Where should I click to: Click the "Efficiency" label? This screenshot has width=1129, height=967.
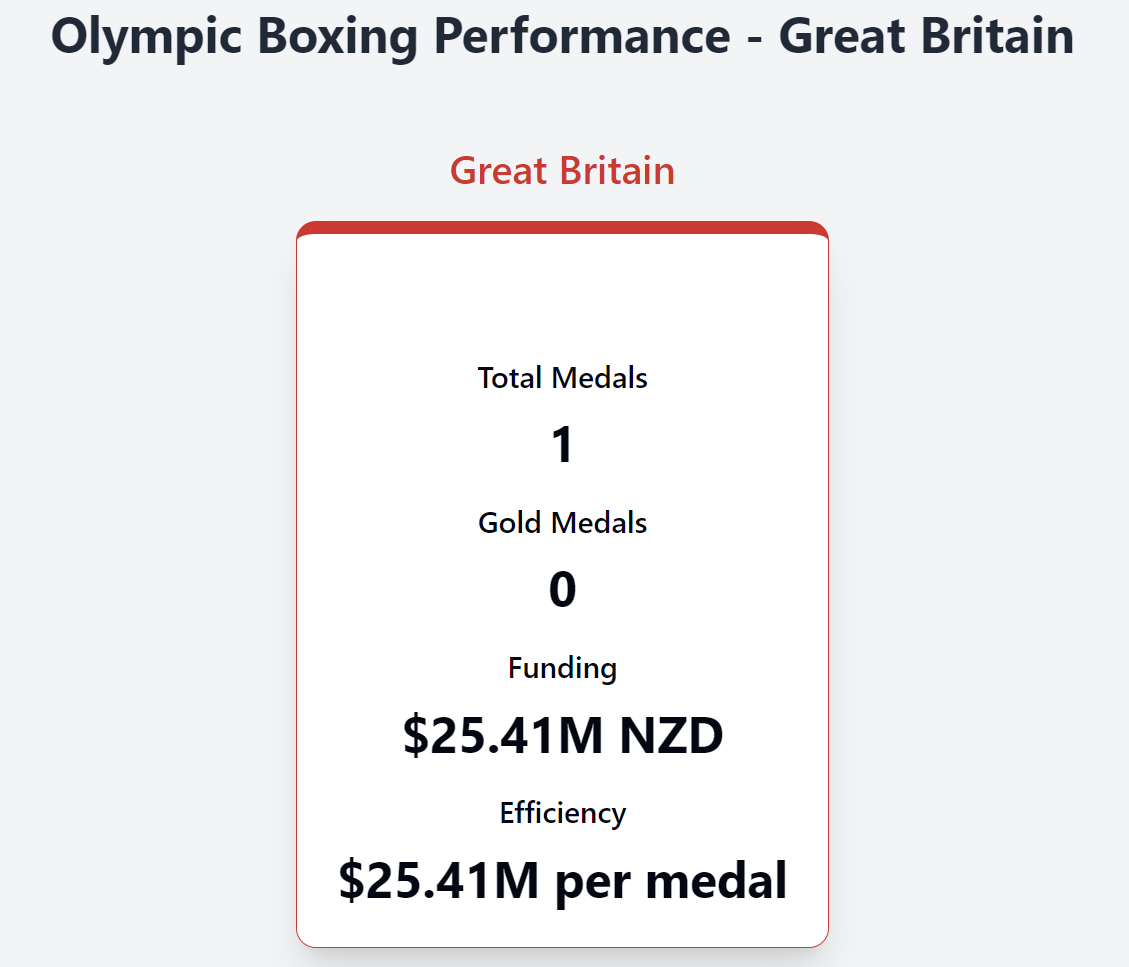tap(562, 813)
